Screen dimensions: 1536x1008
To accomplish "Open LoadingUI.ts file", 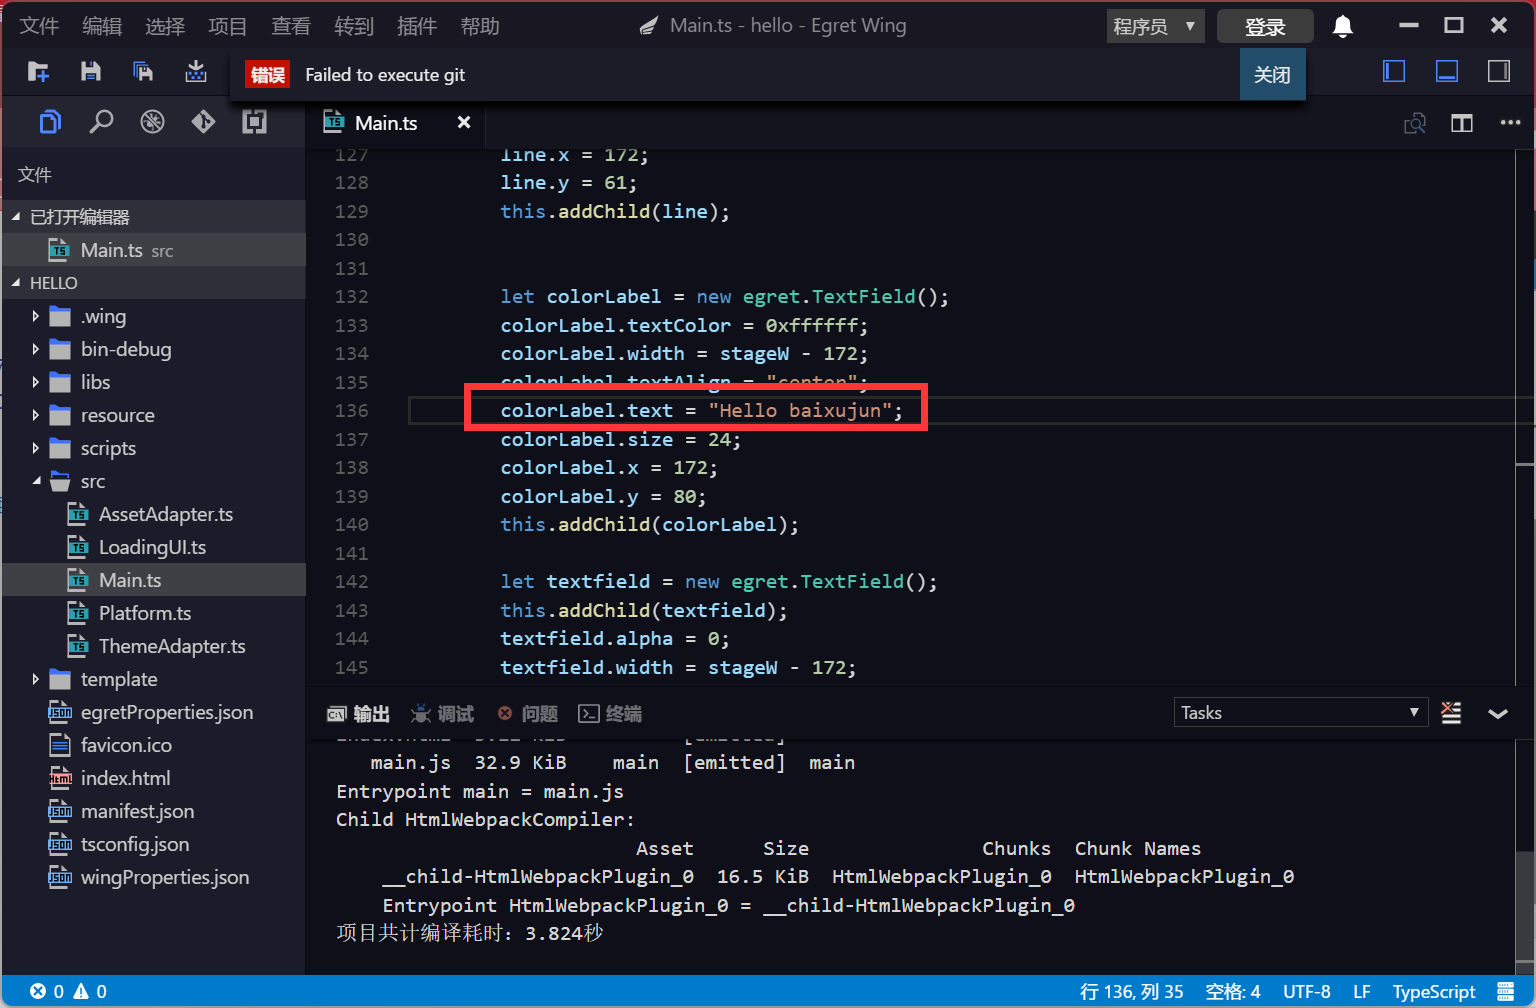I will [154, 548].
